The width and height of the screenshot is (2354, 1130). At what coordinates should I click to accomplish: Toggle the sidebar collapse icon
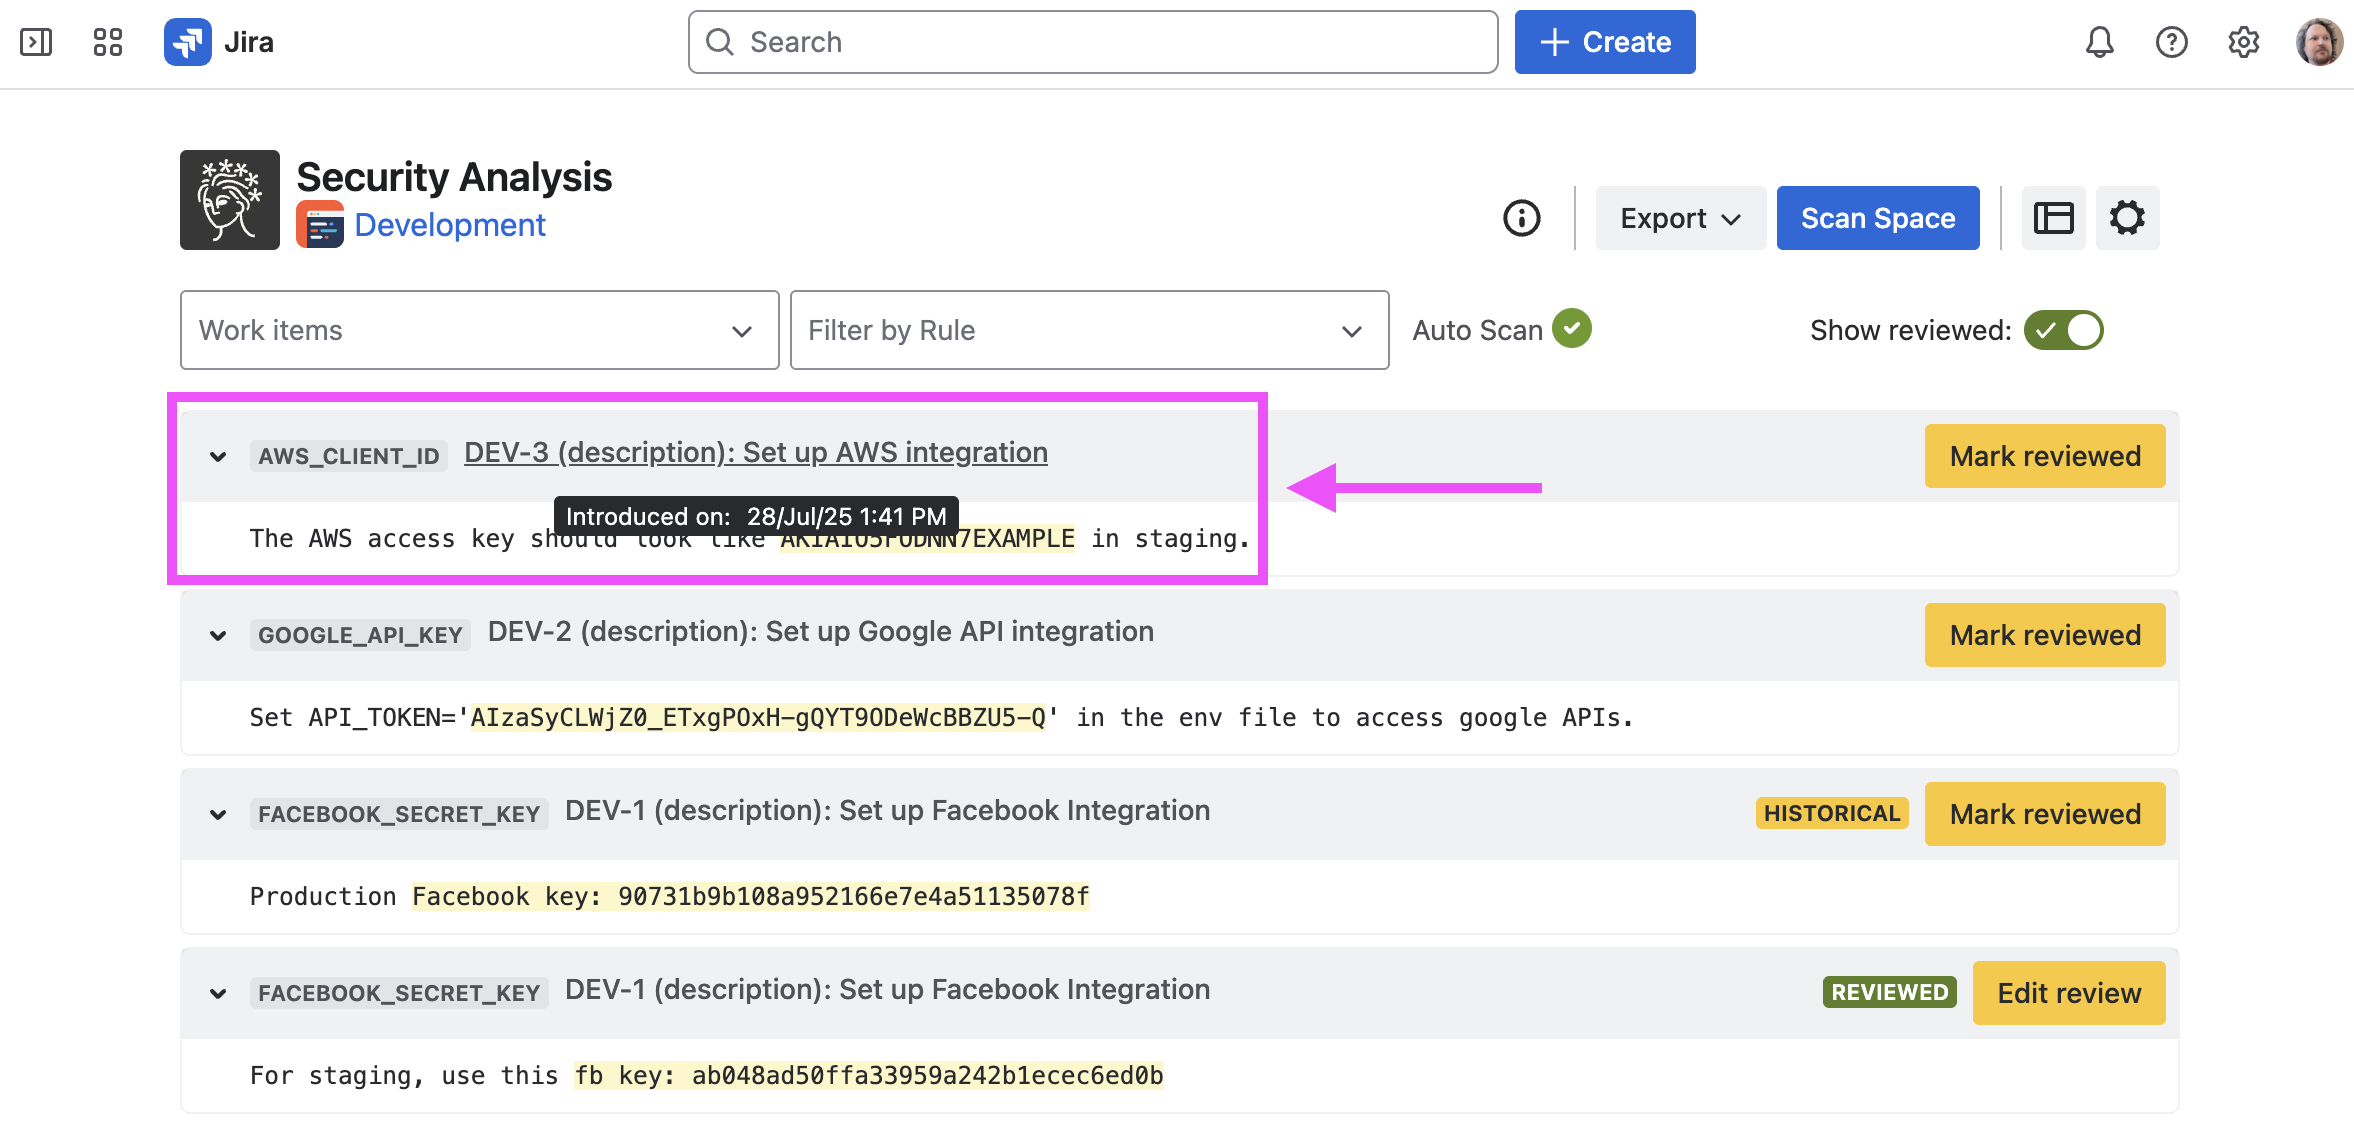click(36, 42)
